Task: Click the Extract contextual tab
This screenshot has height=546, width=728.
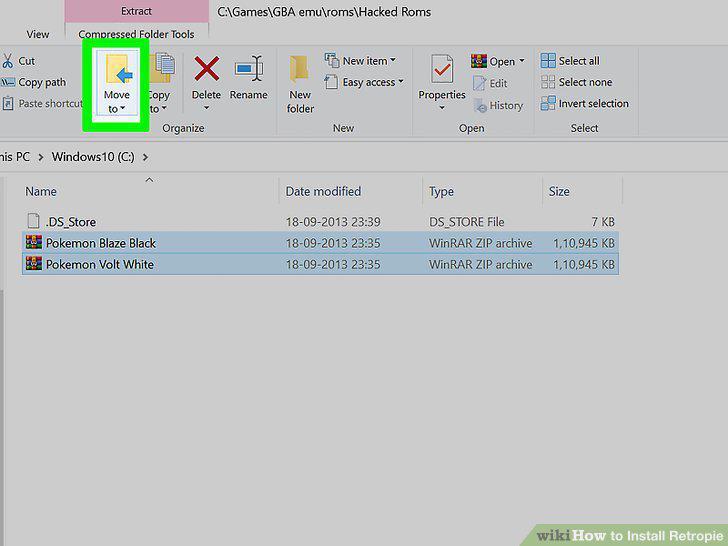Action: tap(136, 11)
